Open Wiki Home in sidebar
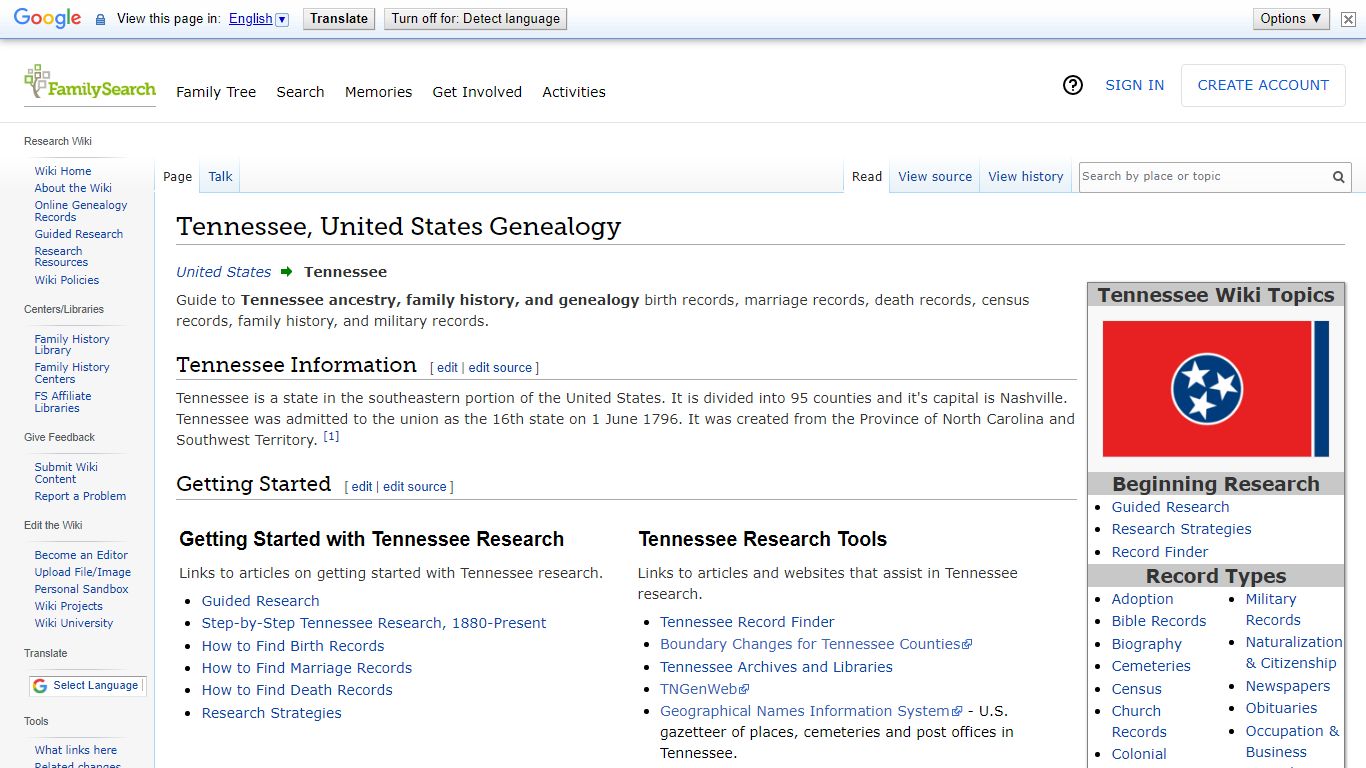 [x=63, y=171]
